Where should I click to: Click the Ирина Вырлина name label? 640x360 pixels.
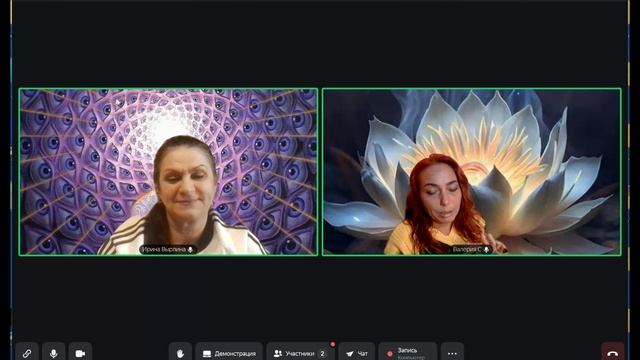(x=168, y=249)
